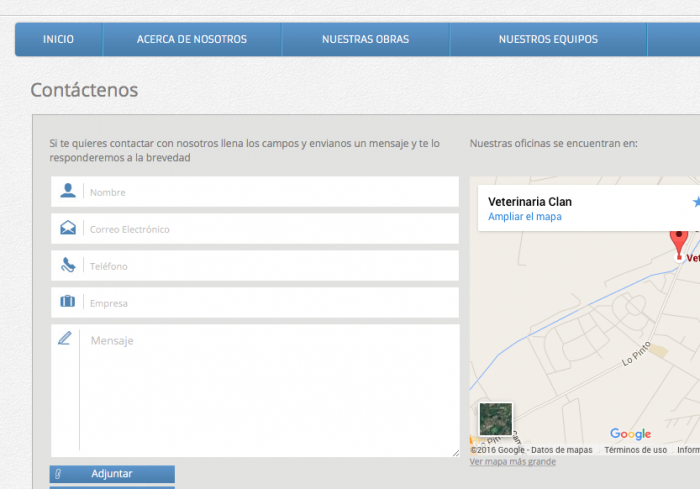This screenshot has height=489, width=700.
Task: Click the briefcase icon beside Empresa
Action: (67, 302)
